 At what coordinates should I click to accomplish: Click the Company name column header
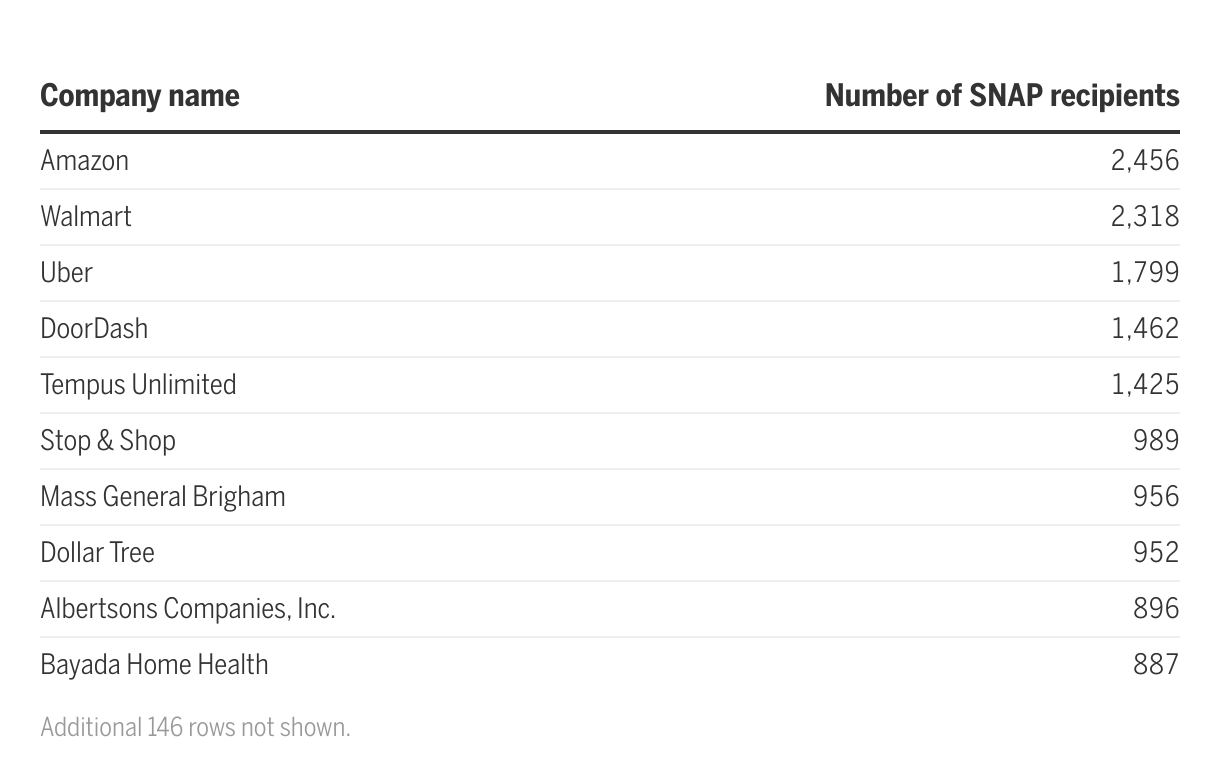tap(140, 96)
